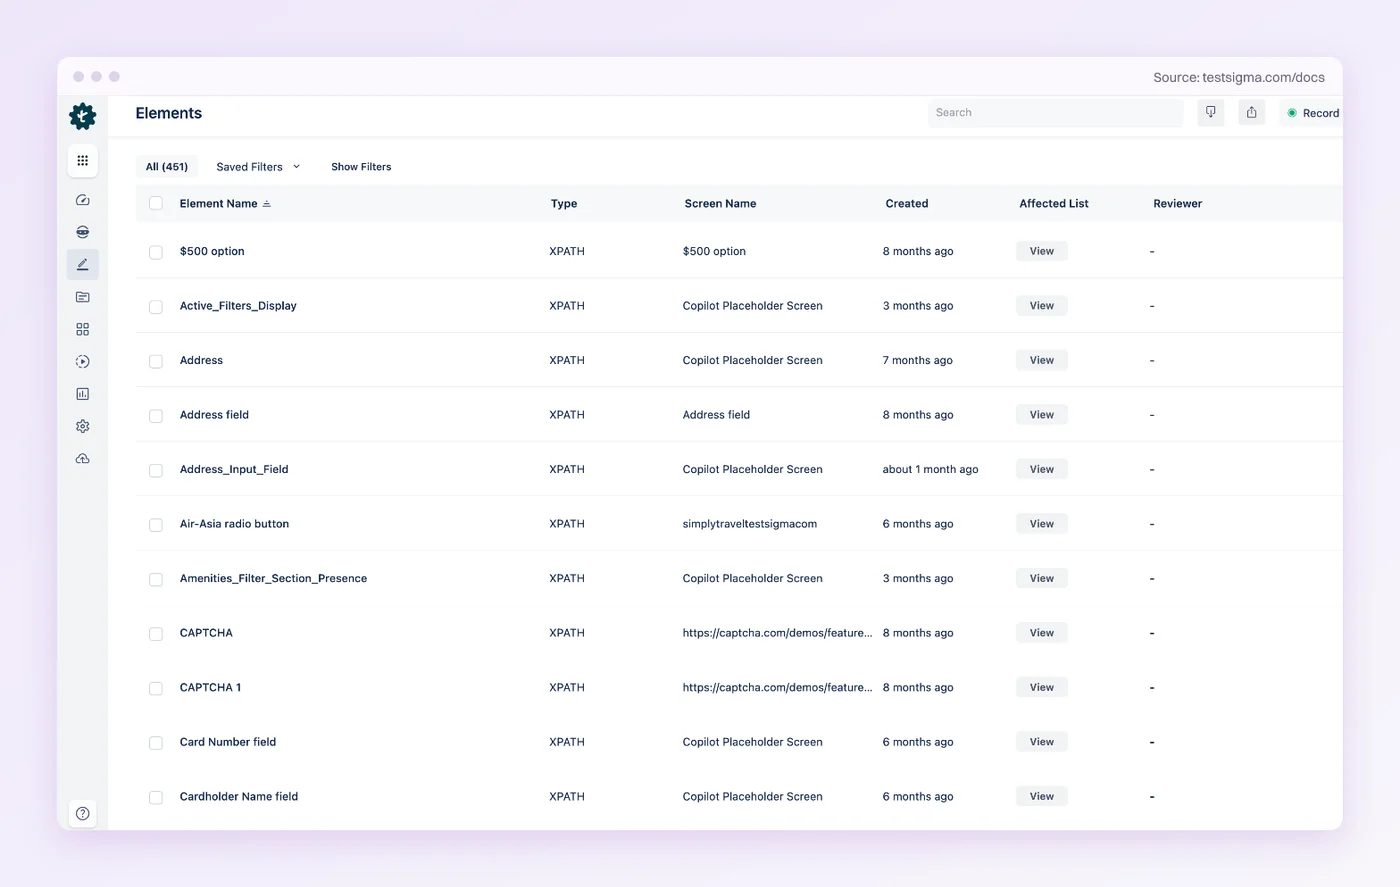Click View button for $500 option
The image size is (1400, 887).
coord(1042,251)
